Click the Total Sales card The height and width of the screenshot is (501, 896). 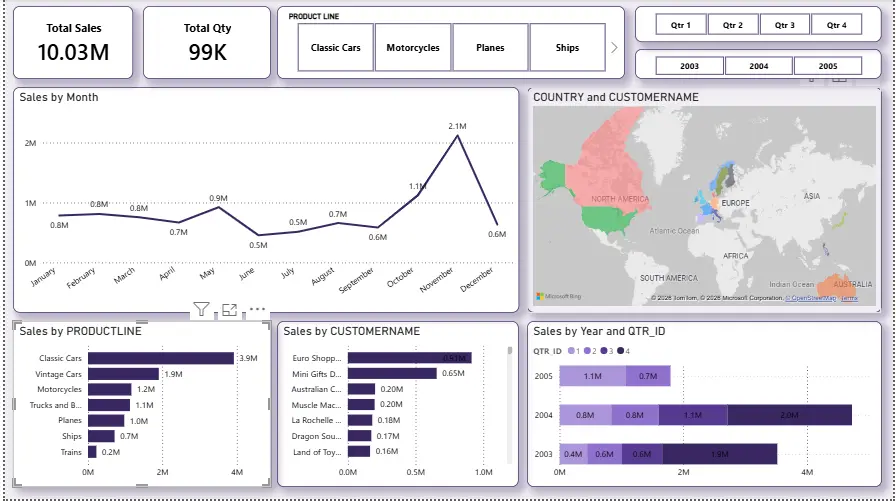pyautogui.click(x=73, y=43)
